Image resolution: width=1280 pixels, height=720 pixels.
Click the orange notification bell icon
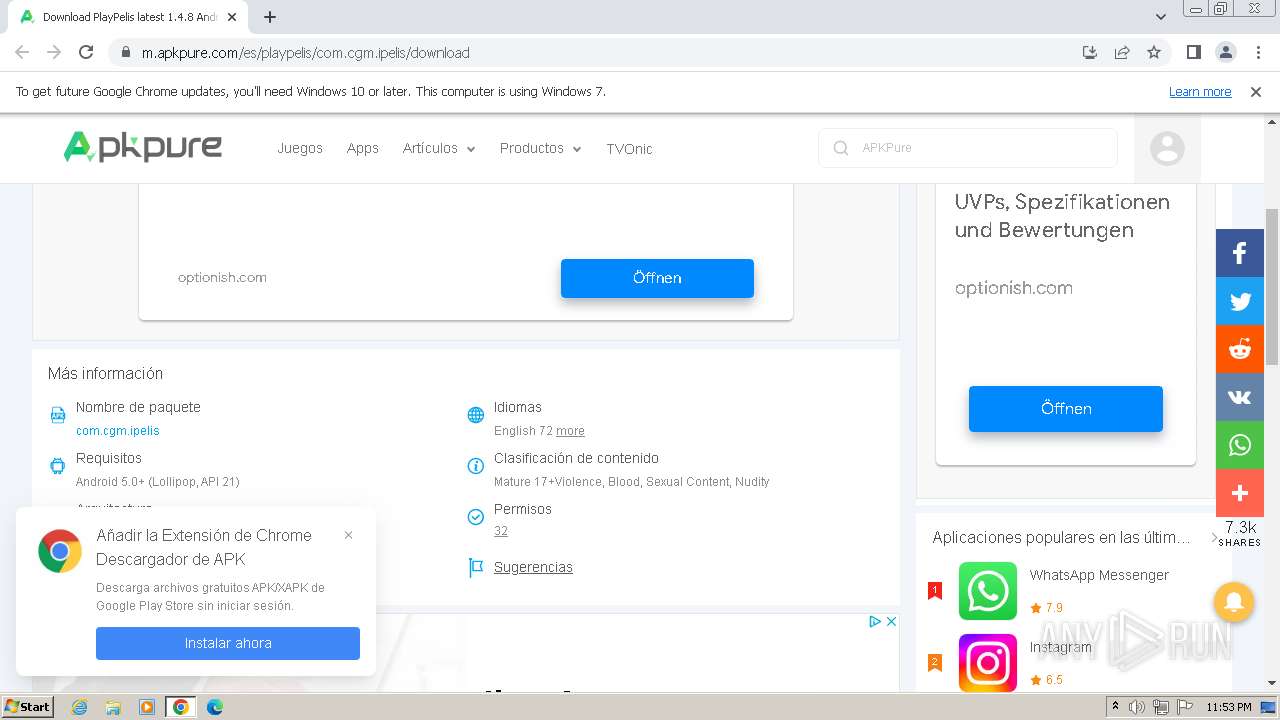(1234, 602)
